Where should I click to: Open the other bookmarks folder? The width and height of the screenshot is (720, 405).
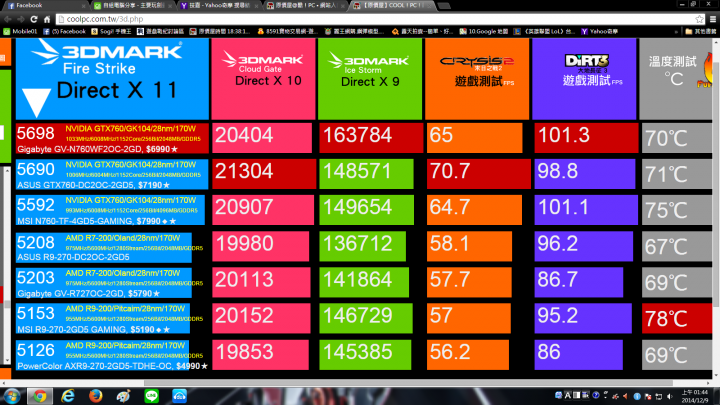click(701, 32)
